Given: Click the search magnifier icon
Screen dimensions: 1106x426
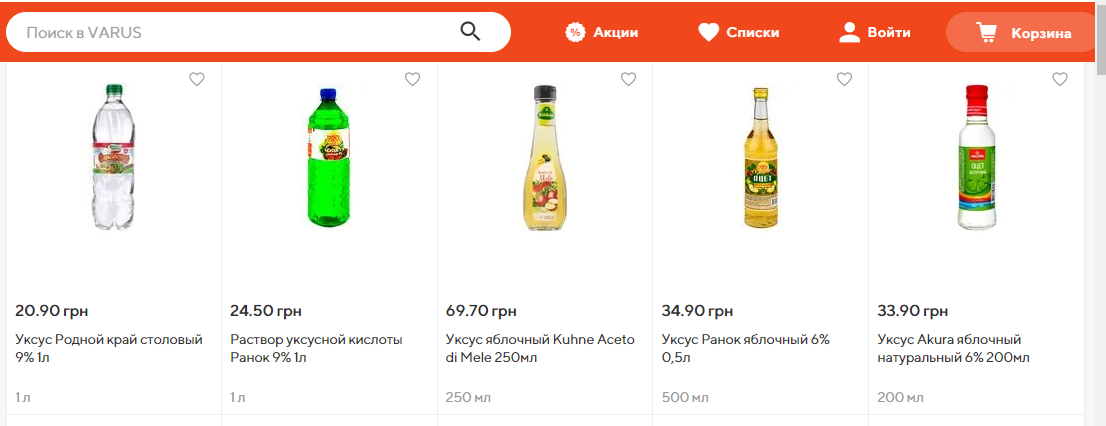Looking at the screenshot, I should coord(471,32).
